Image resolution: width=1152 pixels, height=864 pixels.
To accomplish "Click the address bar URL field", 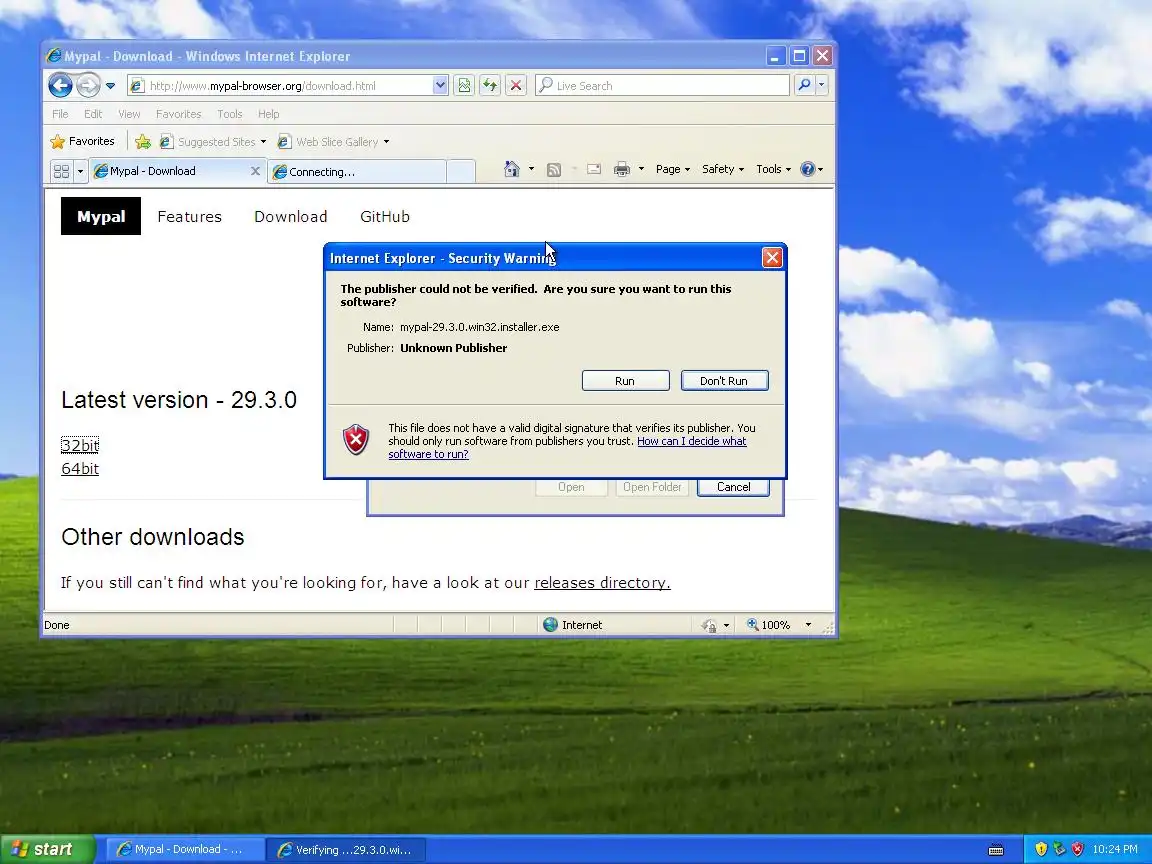I will (x=281, y=86).
